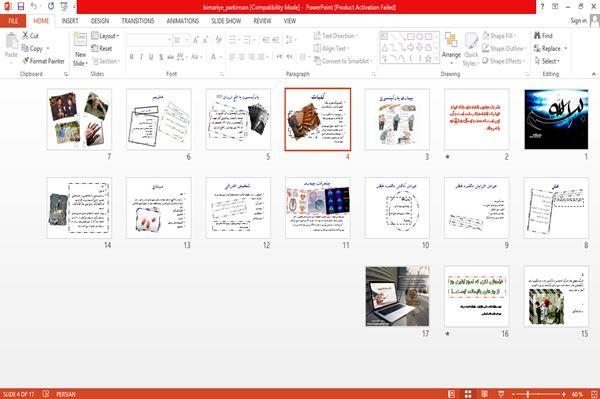Screen dimensions: 600x399
Task: Open the FILE menu tab
Action: pyautogui.click(x=13, y=21)
